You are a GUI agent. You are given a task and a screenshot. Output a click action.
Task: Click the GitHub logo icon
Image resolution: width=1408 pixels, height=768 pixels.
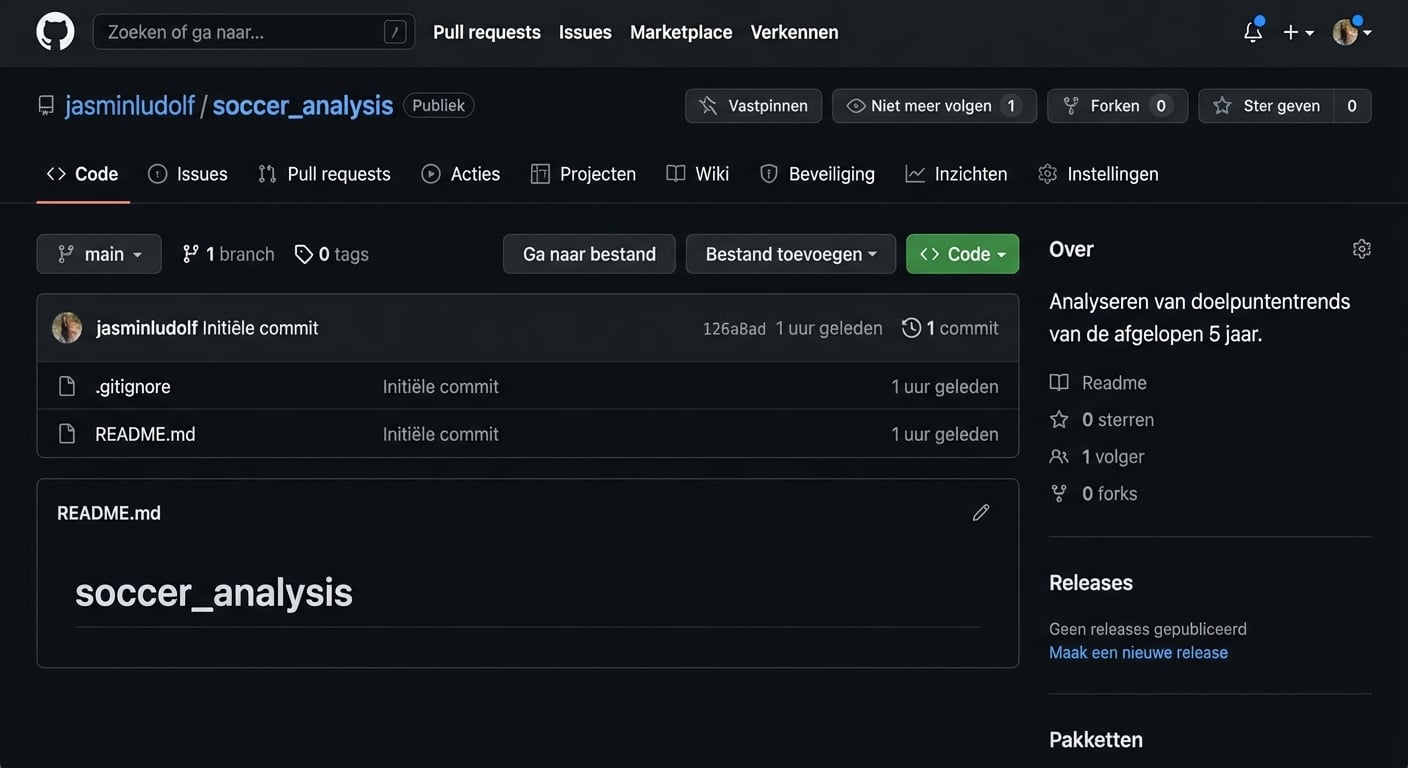[55, 32]
